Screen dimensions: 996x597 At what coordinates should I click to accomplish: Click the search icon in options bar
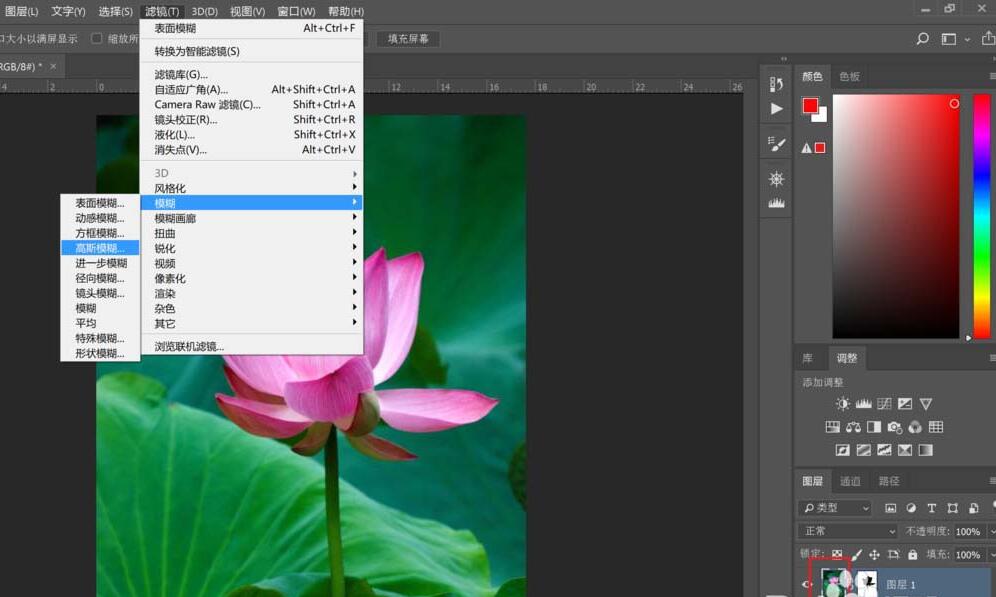[922, 39]
